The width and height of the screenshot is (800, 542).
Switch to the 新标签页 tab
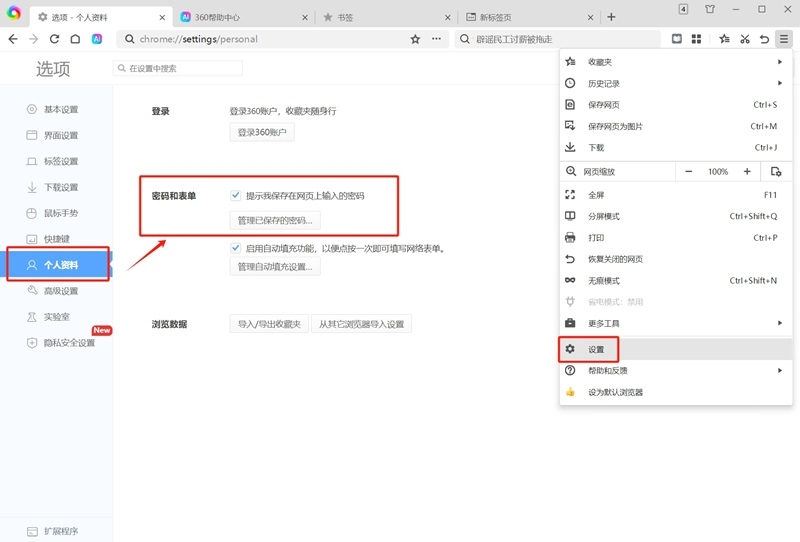coord(528,17)
